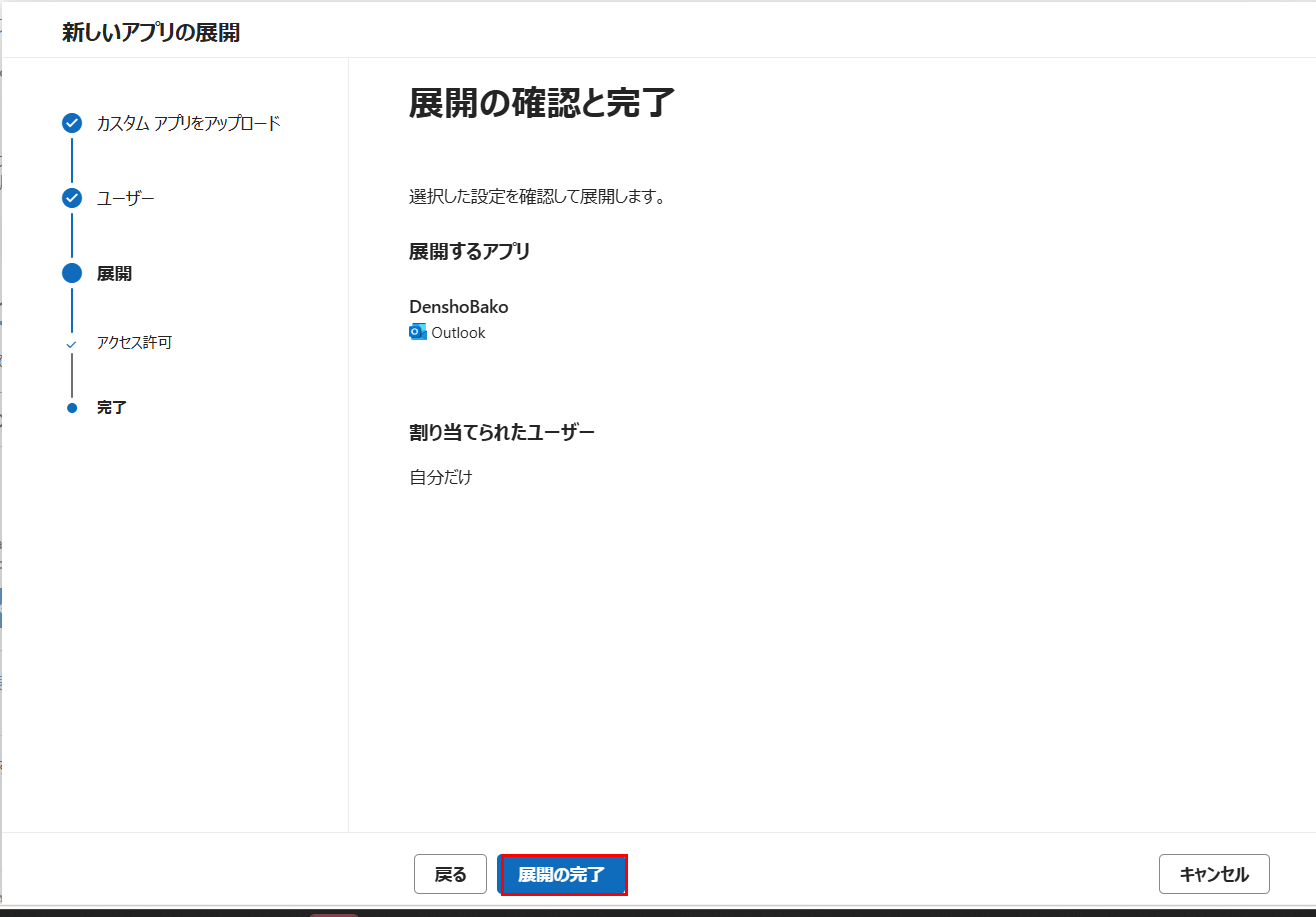
Task: Click the checkmark icon beside ユーザー
Action: [72, 198]
